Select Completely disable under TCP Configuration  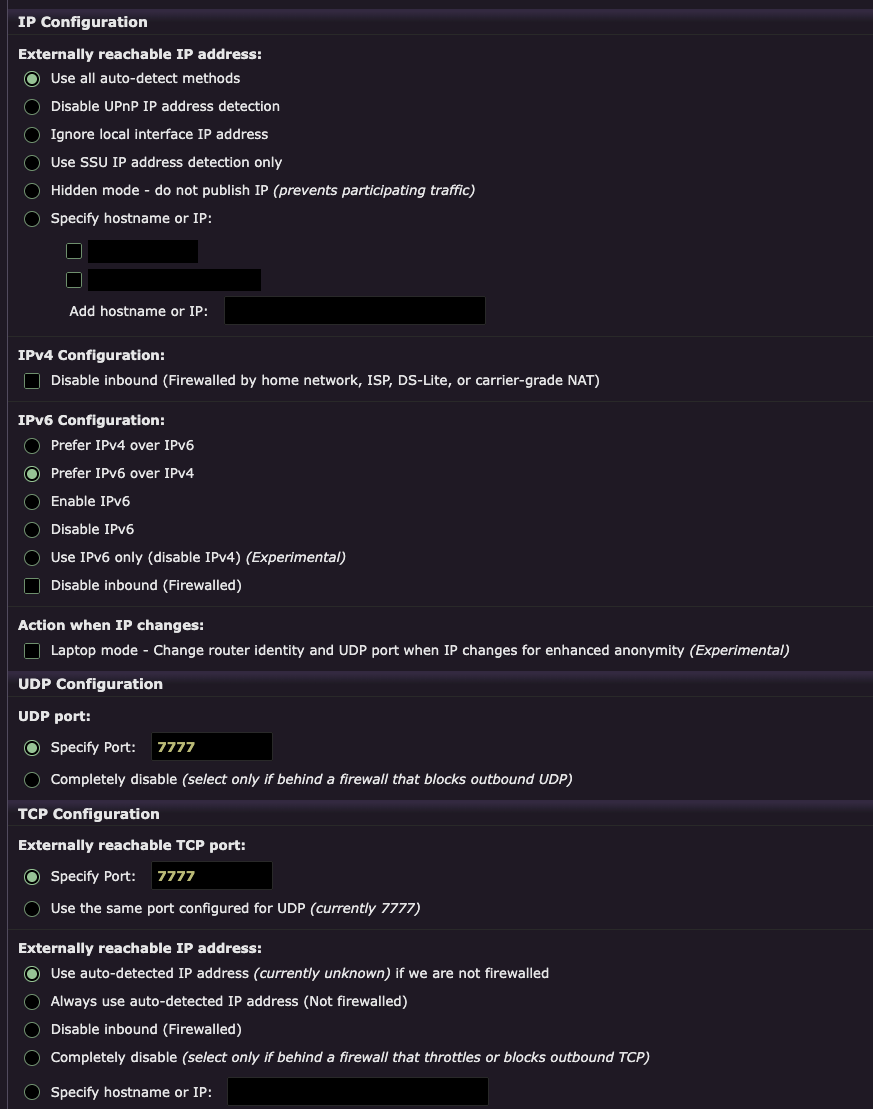(x=32, y=1057)
